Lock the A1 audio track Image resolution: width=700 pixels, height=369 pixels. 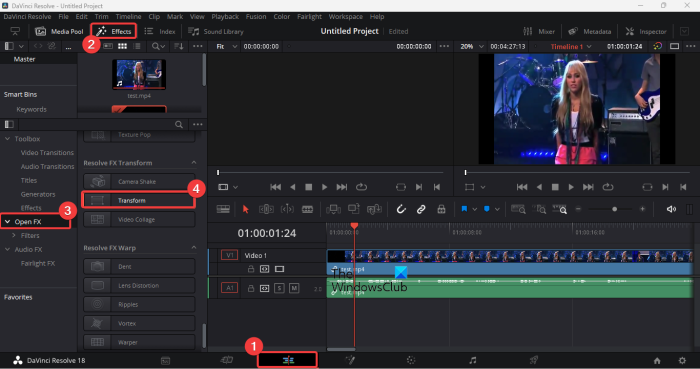(x=251, y=288)
